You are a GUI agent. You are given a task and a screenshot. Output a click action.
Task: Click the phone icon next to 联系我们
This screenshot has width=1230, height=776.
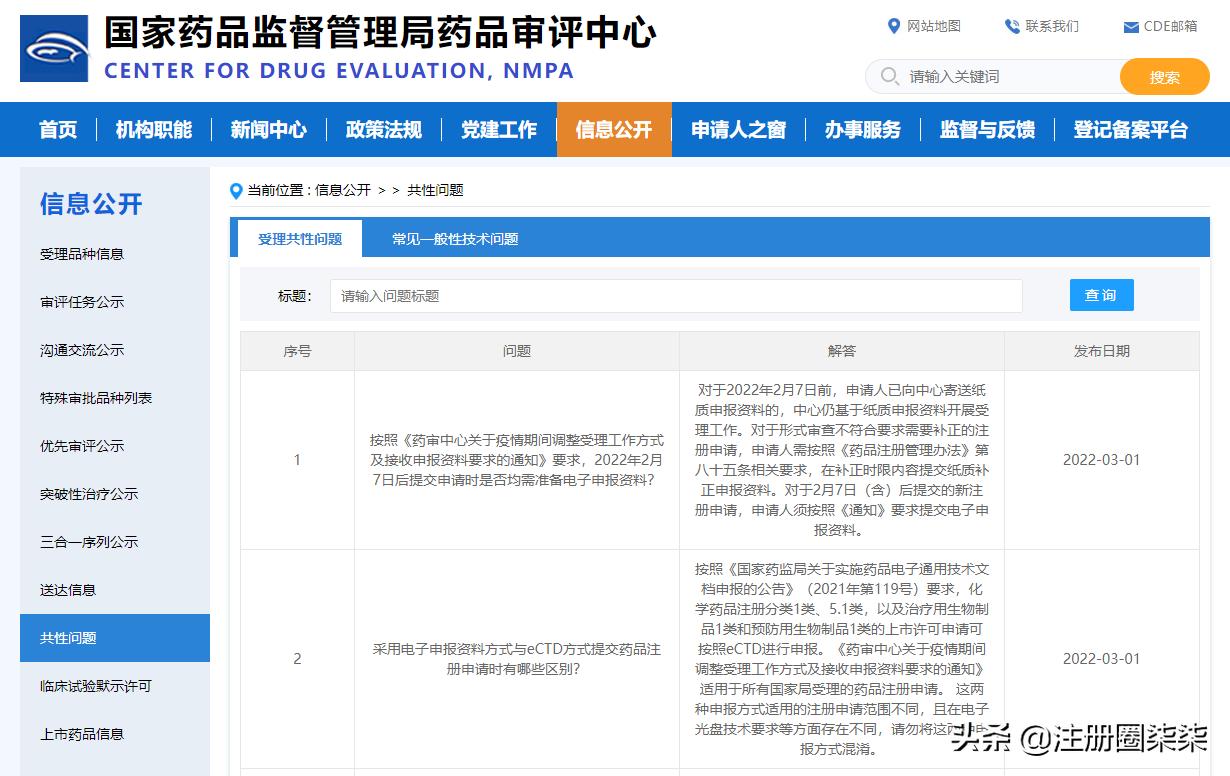pos(1010,26)
